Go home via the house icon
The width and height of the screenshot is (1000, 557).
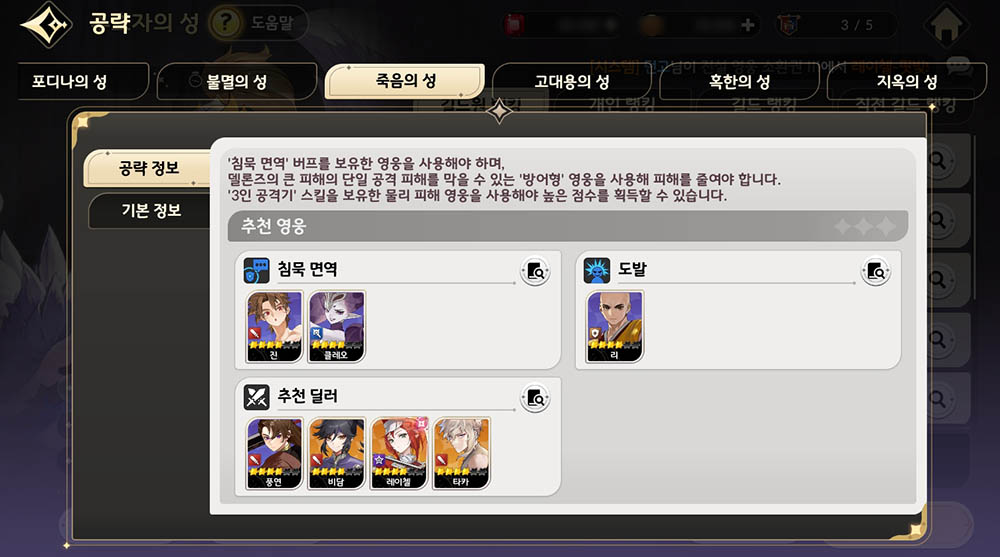946,25
